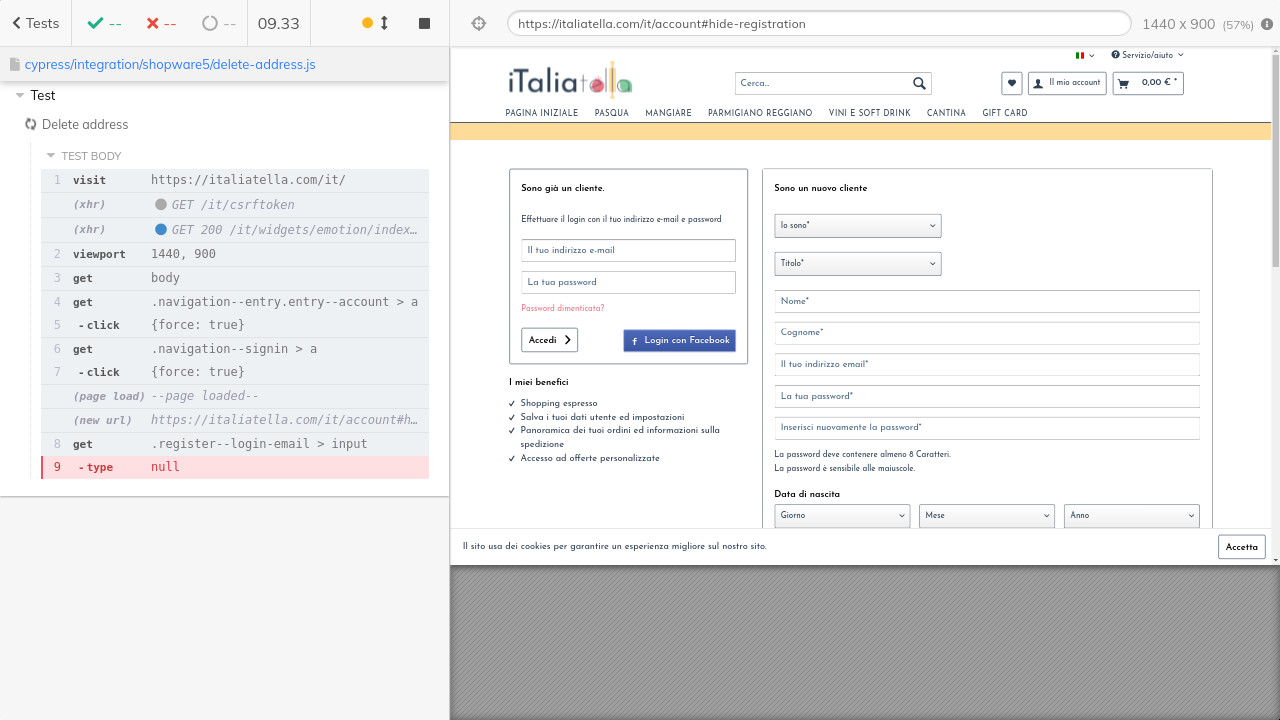This screenshot has height=720, width=1280.
Task: Click the Password dimenticata link
Action: pyautogui.click(x=562, y=309)
